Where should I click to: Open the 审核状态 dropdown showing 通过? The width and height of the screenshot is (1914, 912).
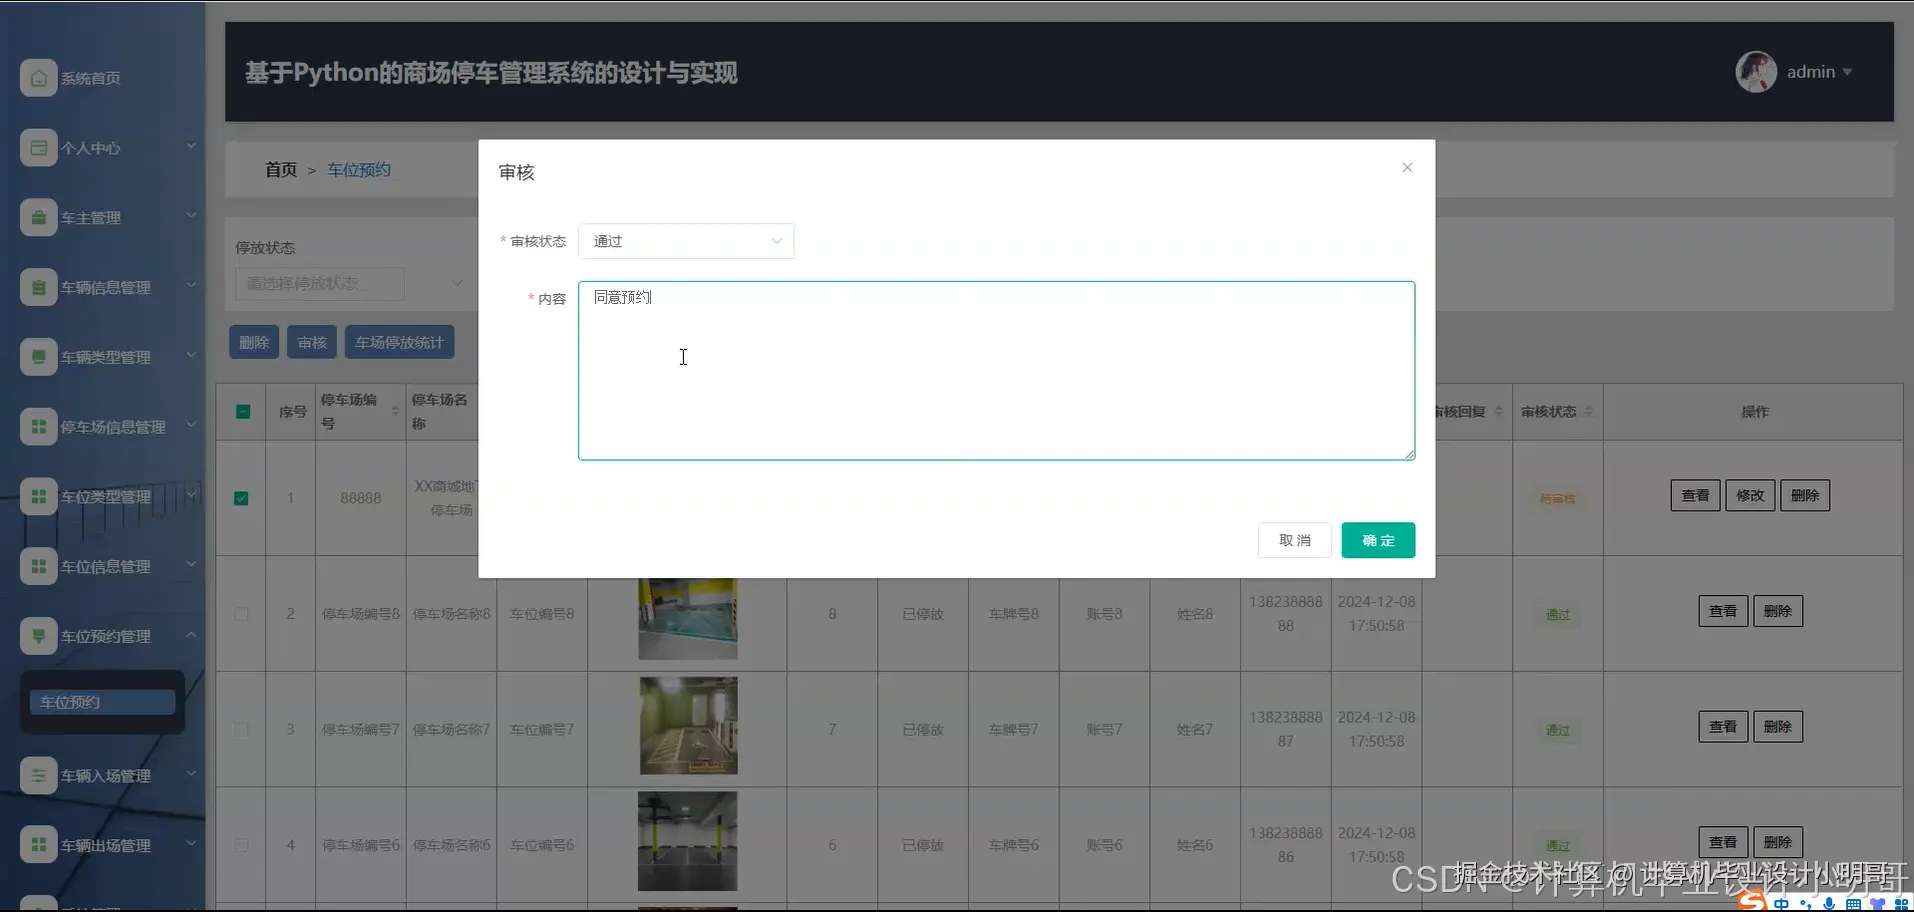[686, 241]
